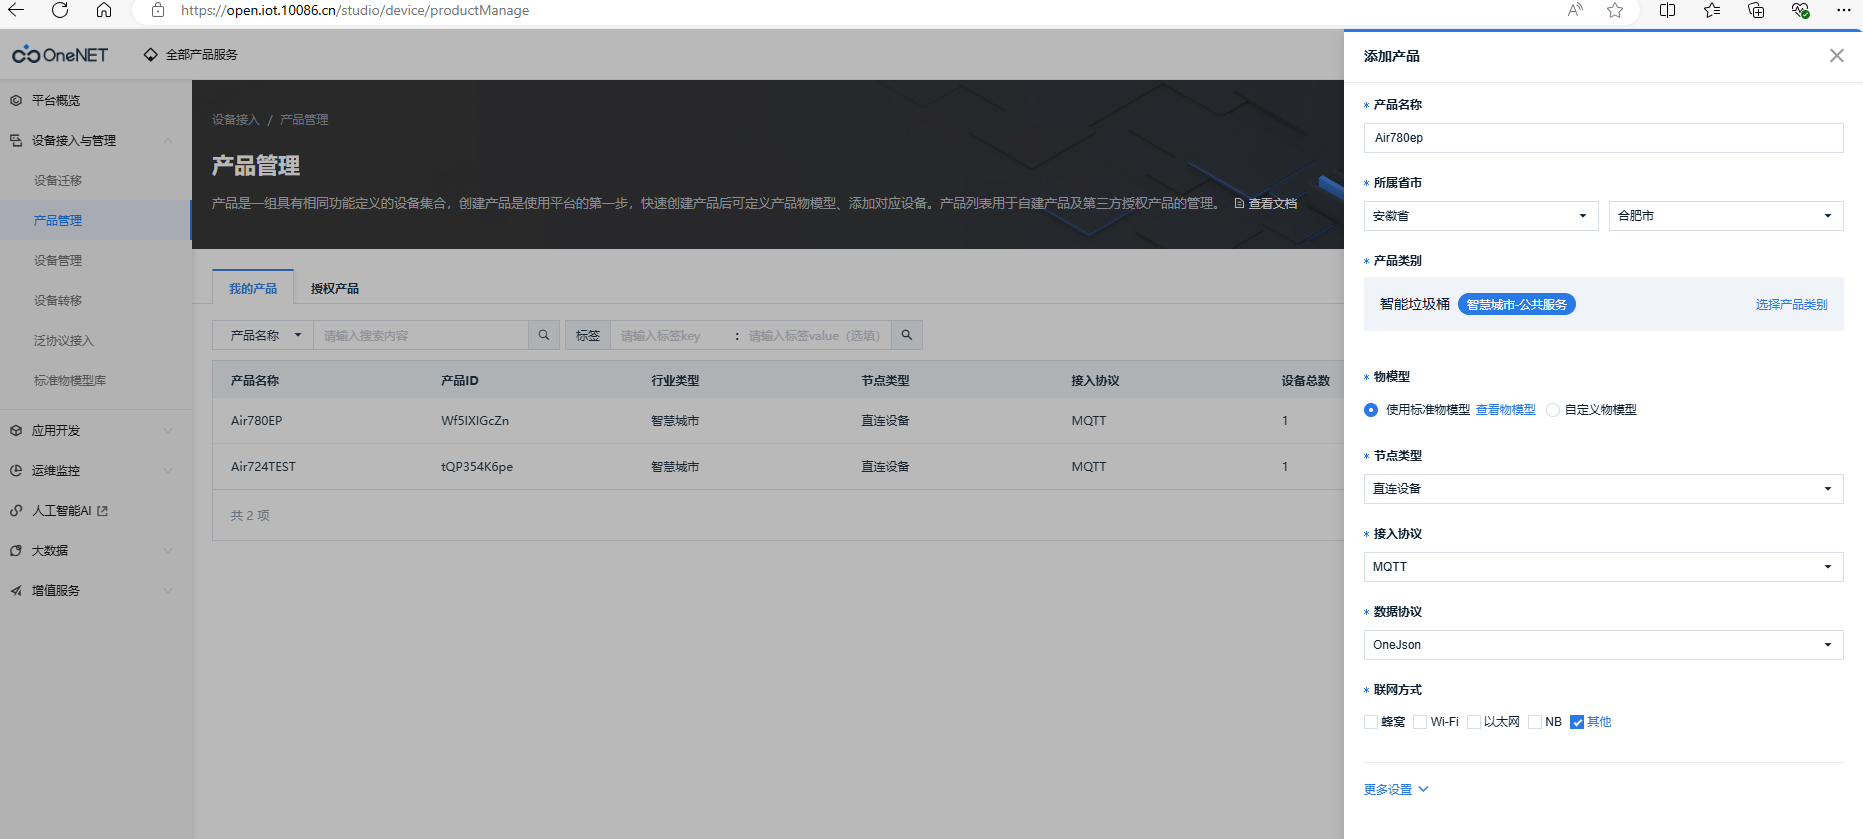The height and width of the screenshot is (839, 1863).
Task: Click the 请输入标签key field
Action: click(672, 335)
